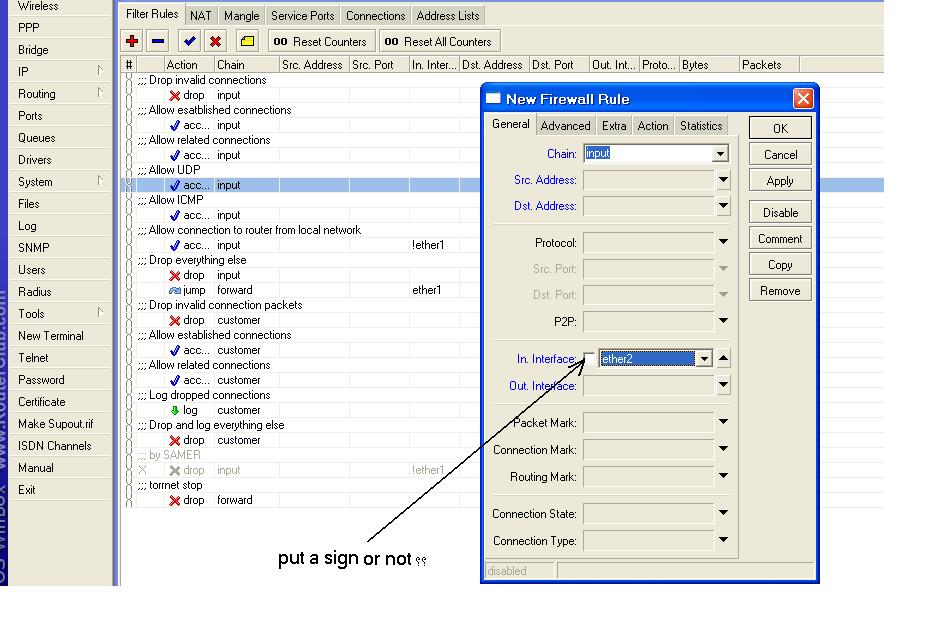This screenshot has width=932, height=633.
Task: Collapse the In. Interface field with up arrow
Action: [723, 358]
